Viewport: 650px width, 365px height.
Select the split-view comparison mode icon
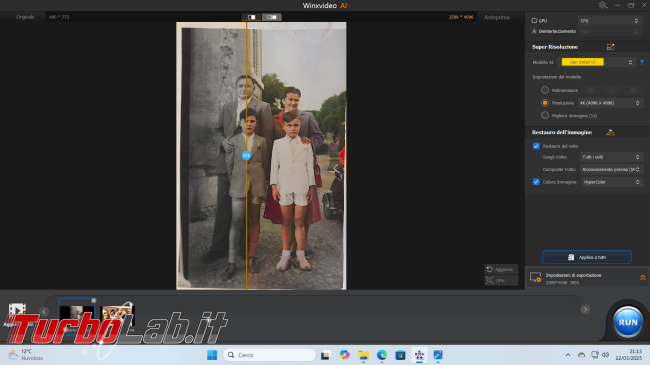[x=252, y=17]
